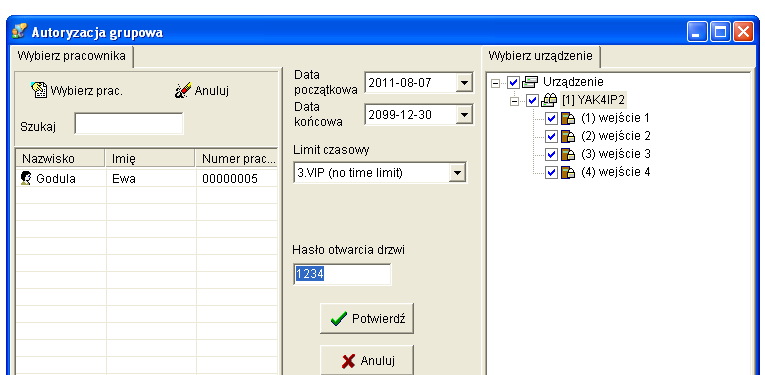Viewport: 765px width, 375px height.
Task: Select tree item (2) wejście 2
Action: tap(615, 136)
